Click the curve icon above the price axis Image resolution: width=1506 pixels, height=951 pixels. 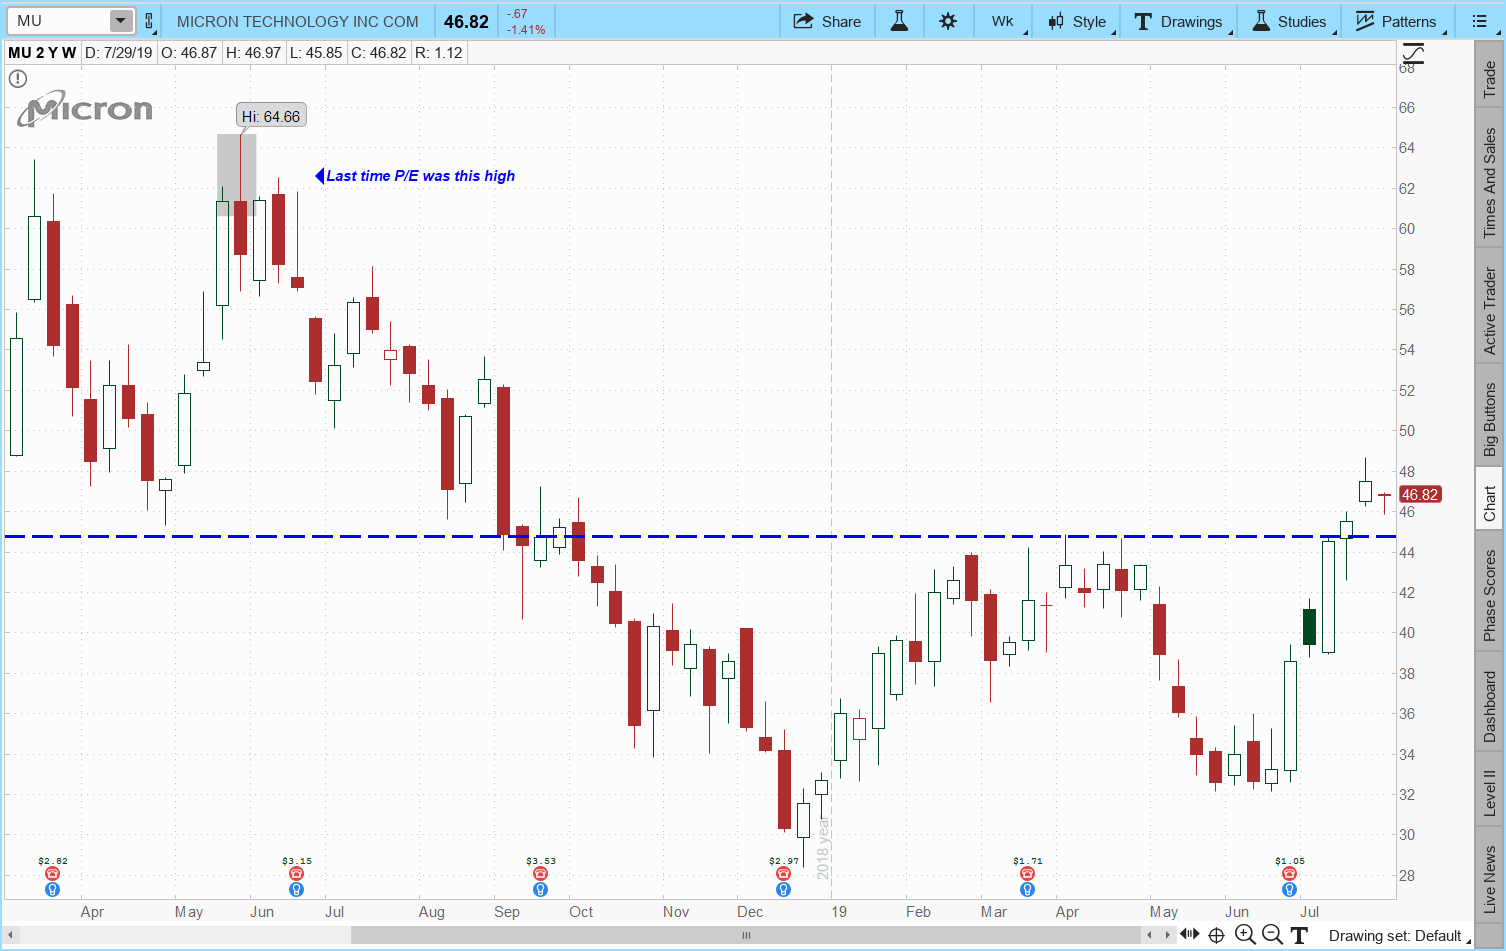1413,54
